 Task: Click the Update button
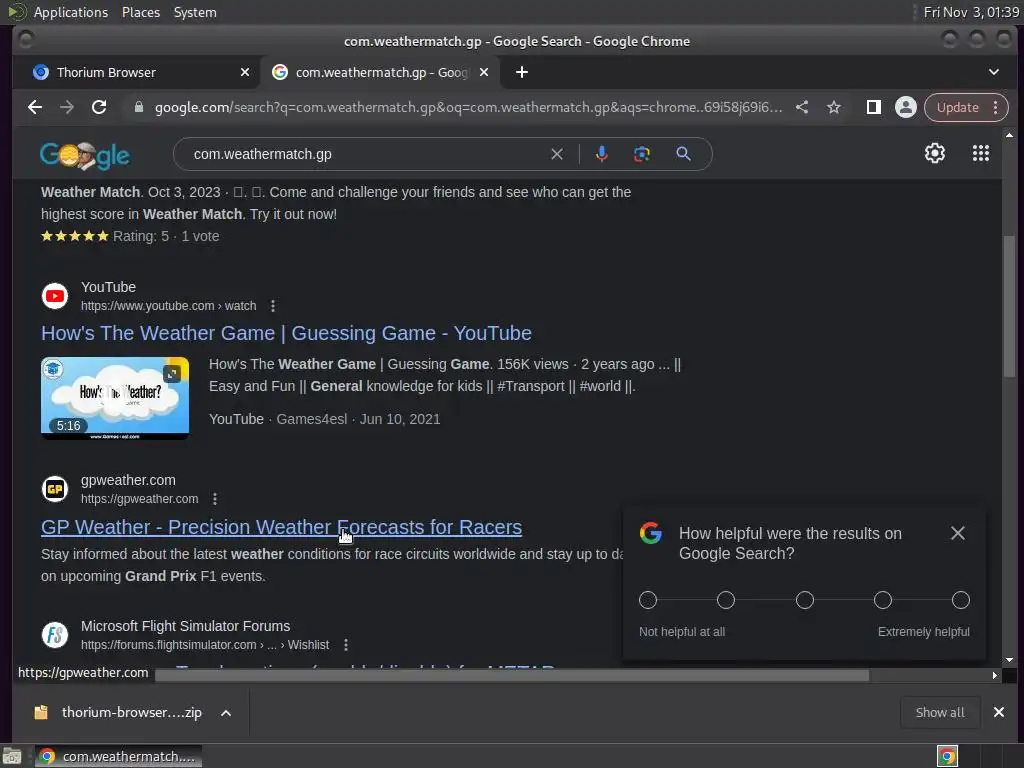[957, 107]
